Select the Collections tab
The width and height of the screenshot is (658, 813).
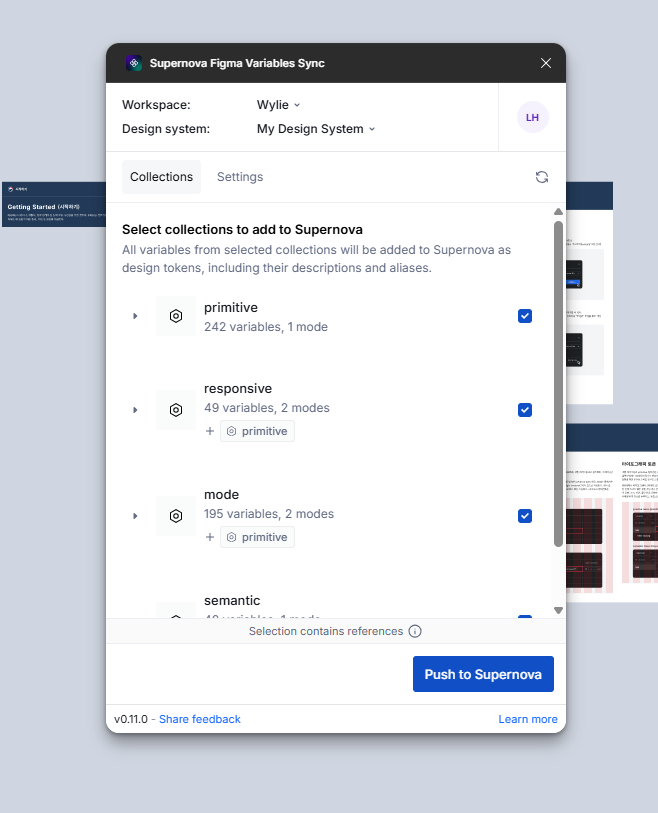161,177
